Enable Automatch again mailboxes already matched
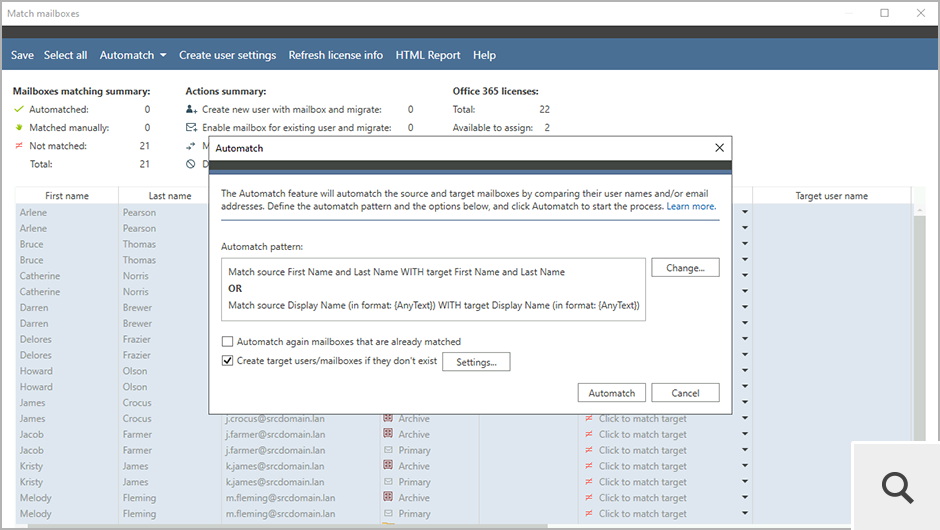Screen dimensions: 940x530 [x=228, y=342]
